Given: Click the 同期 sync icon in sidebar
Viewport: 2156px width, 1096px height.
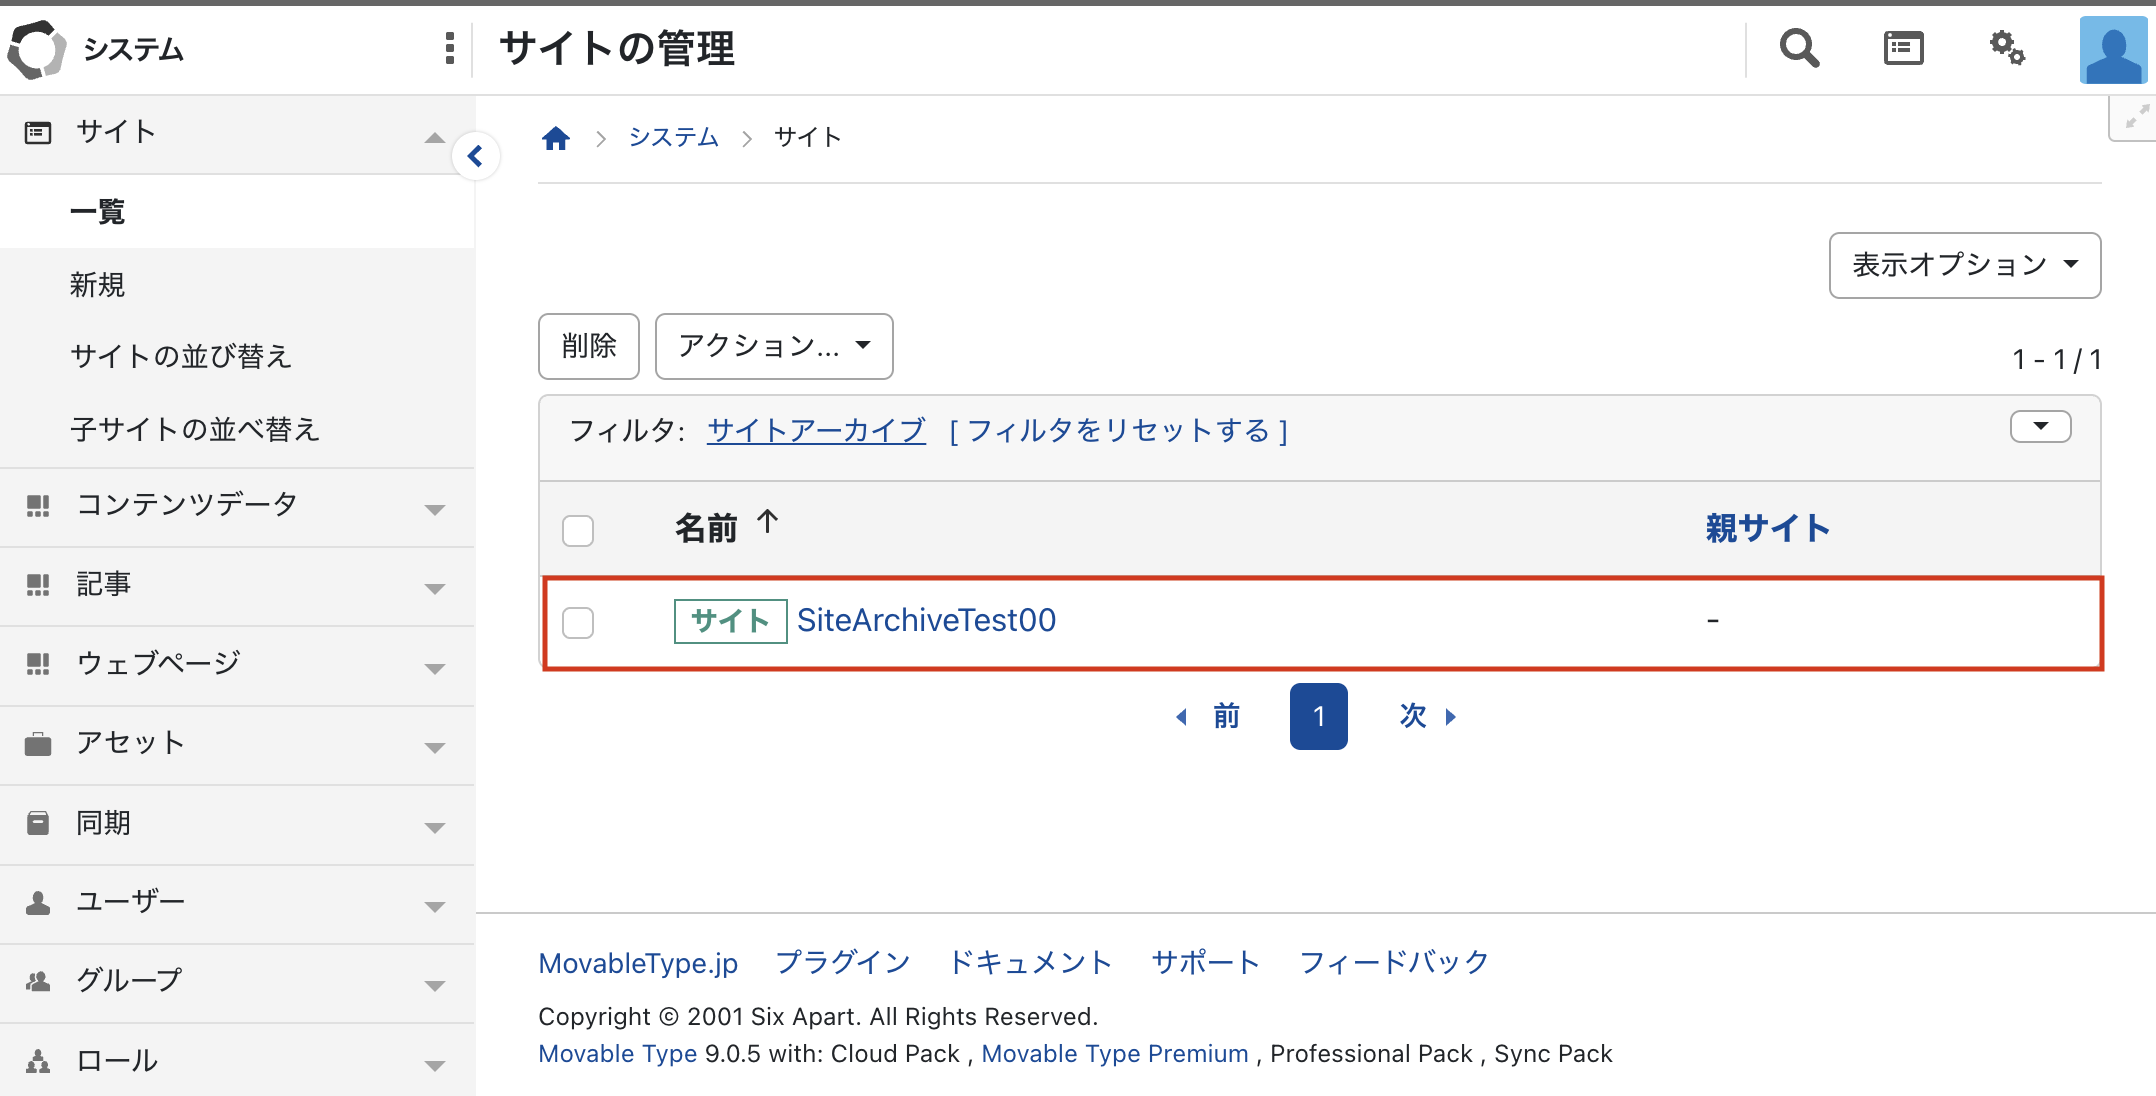Looking at the screenshot, I should pos(38,822).
